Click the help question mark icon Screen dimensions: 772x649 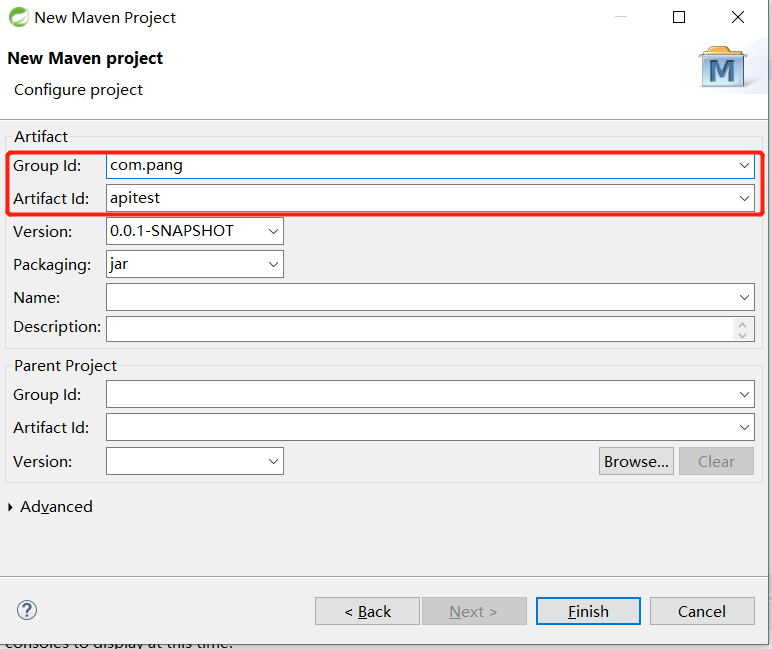coord(27,610)
